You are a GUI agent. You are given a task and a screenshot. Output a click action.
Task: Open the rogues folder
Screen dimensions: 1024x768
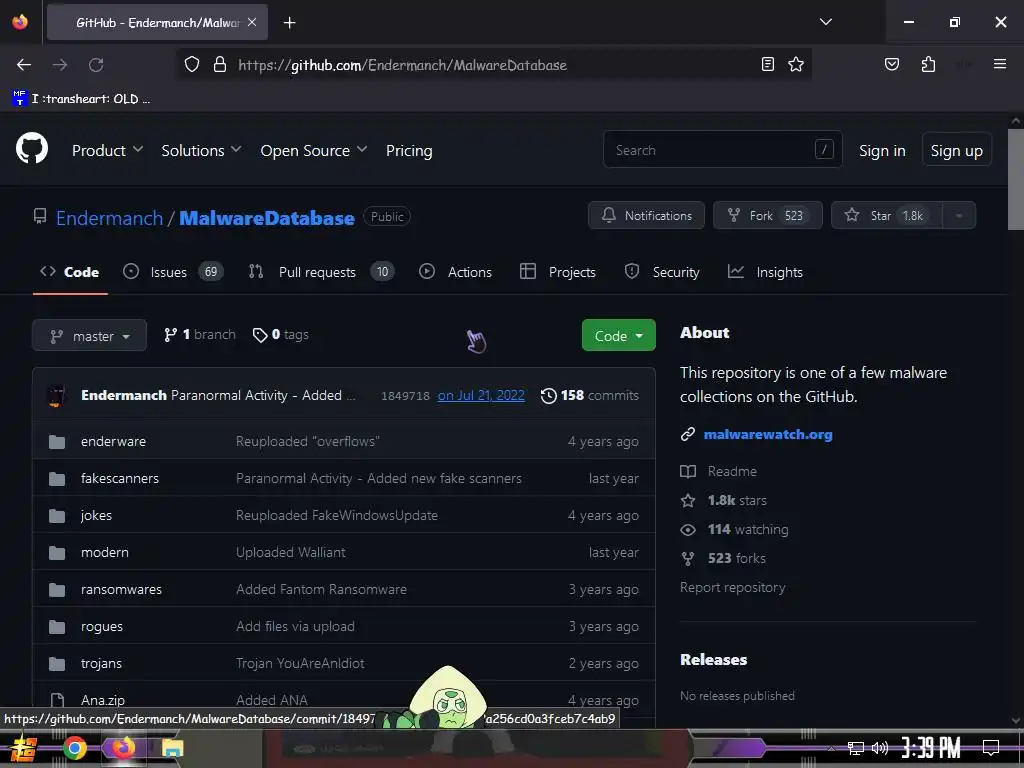coord(101,626)
